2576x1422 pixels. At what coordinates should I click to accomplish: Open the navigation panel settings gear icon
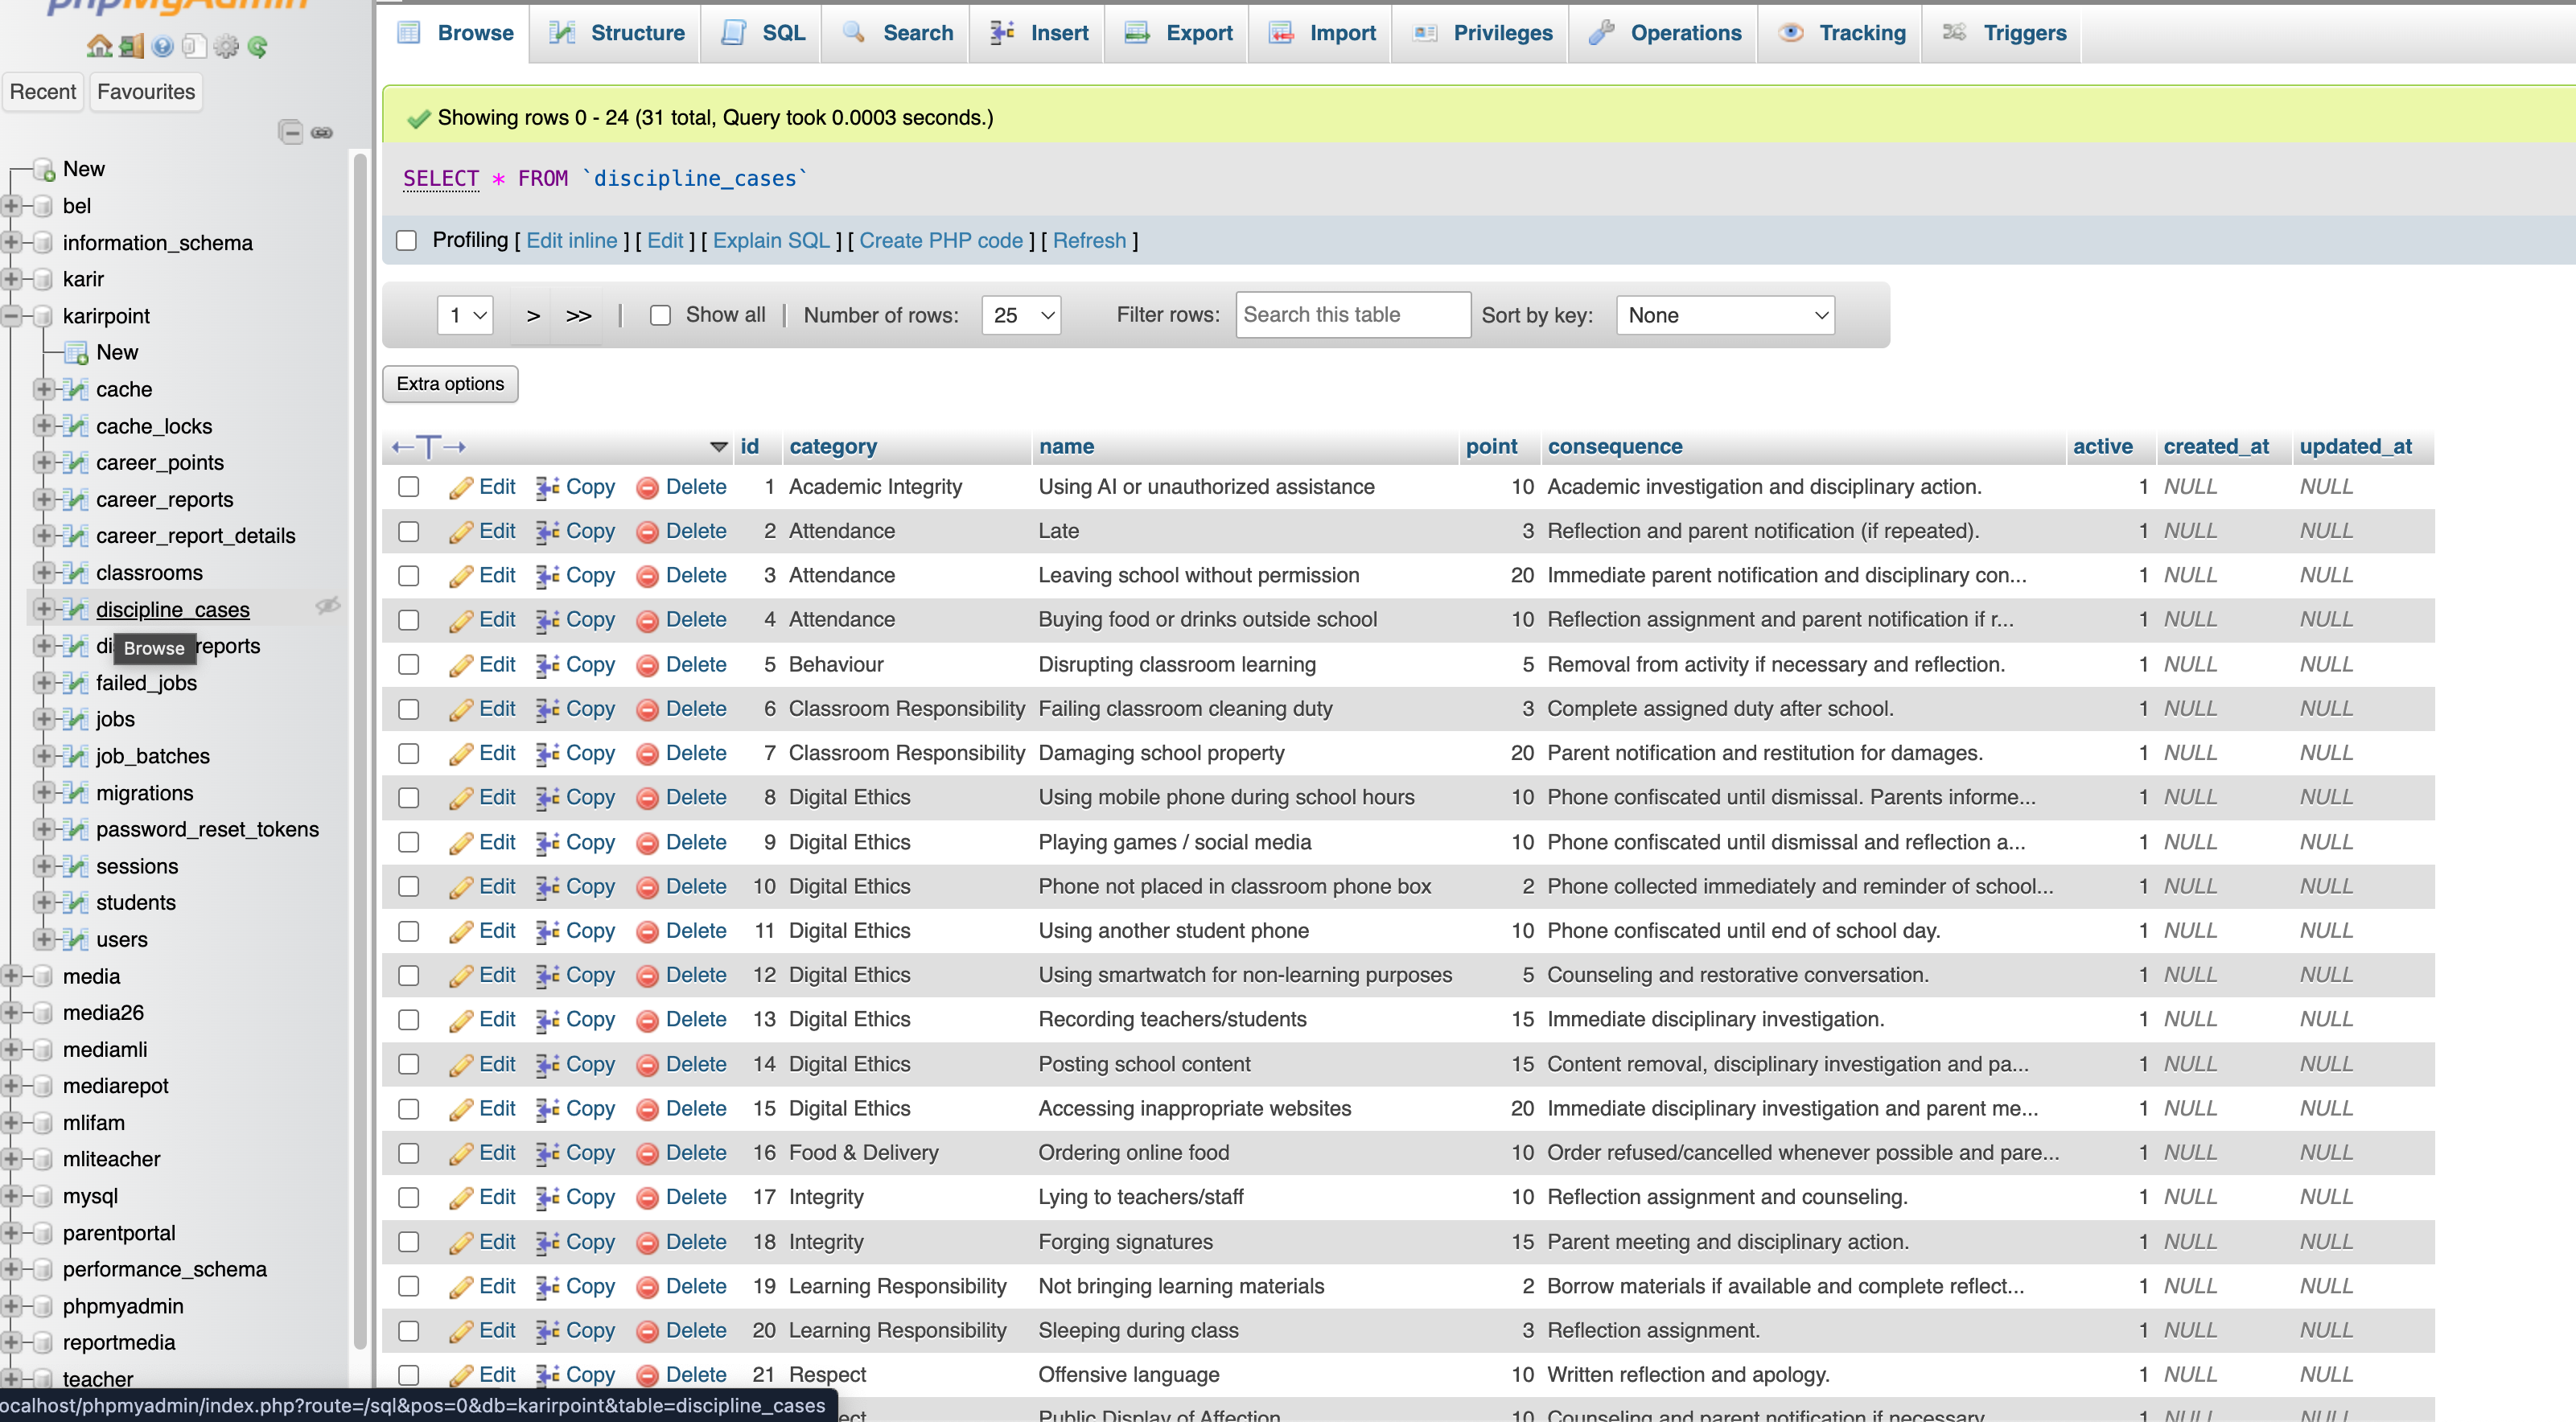(227, 46)
